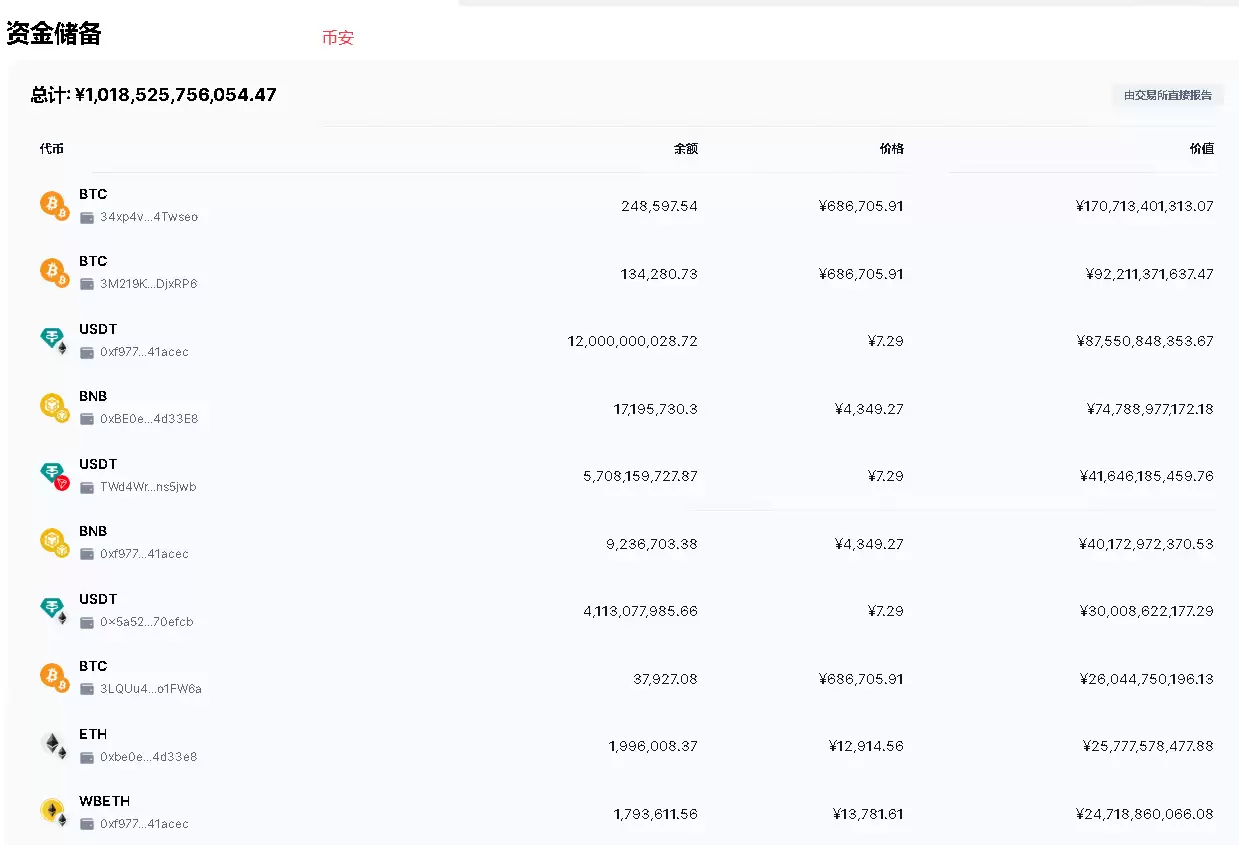Click the USDT icon with Tron badge
1239x845 pixels.
pyautogui.click(x=53, y=475)
